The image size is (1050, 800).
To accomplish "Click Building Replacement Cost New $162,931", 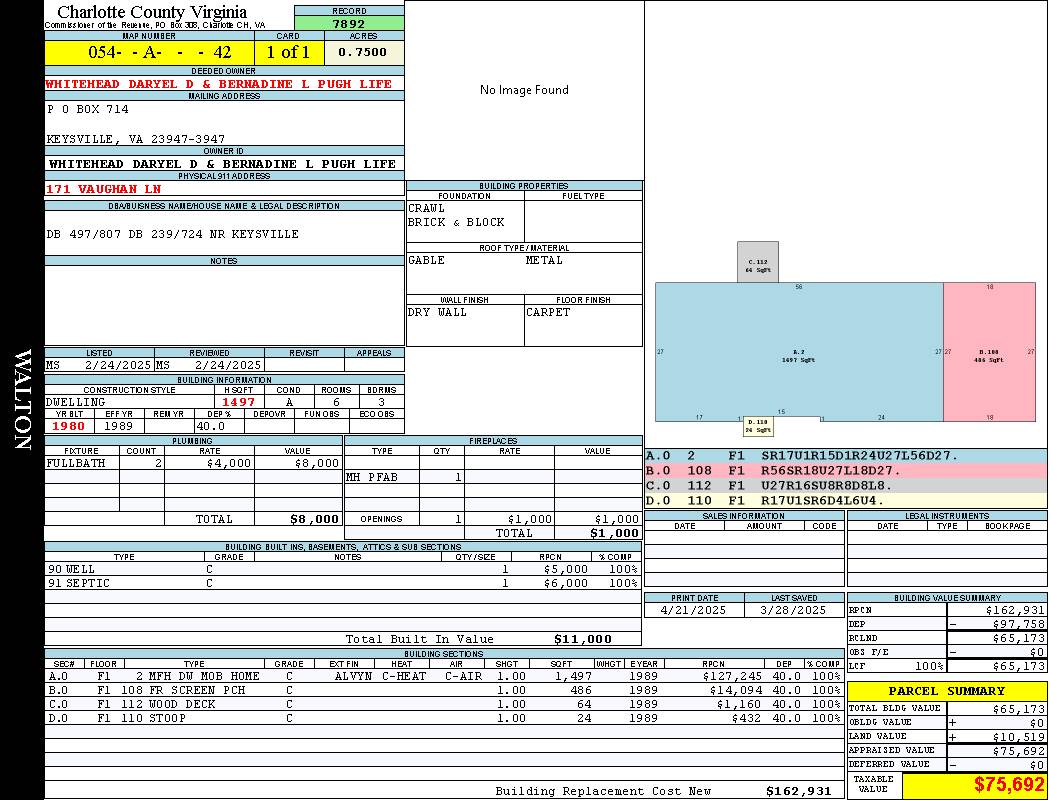I will (x=798, y=791).
